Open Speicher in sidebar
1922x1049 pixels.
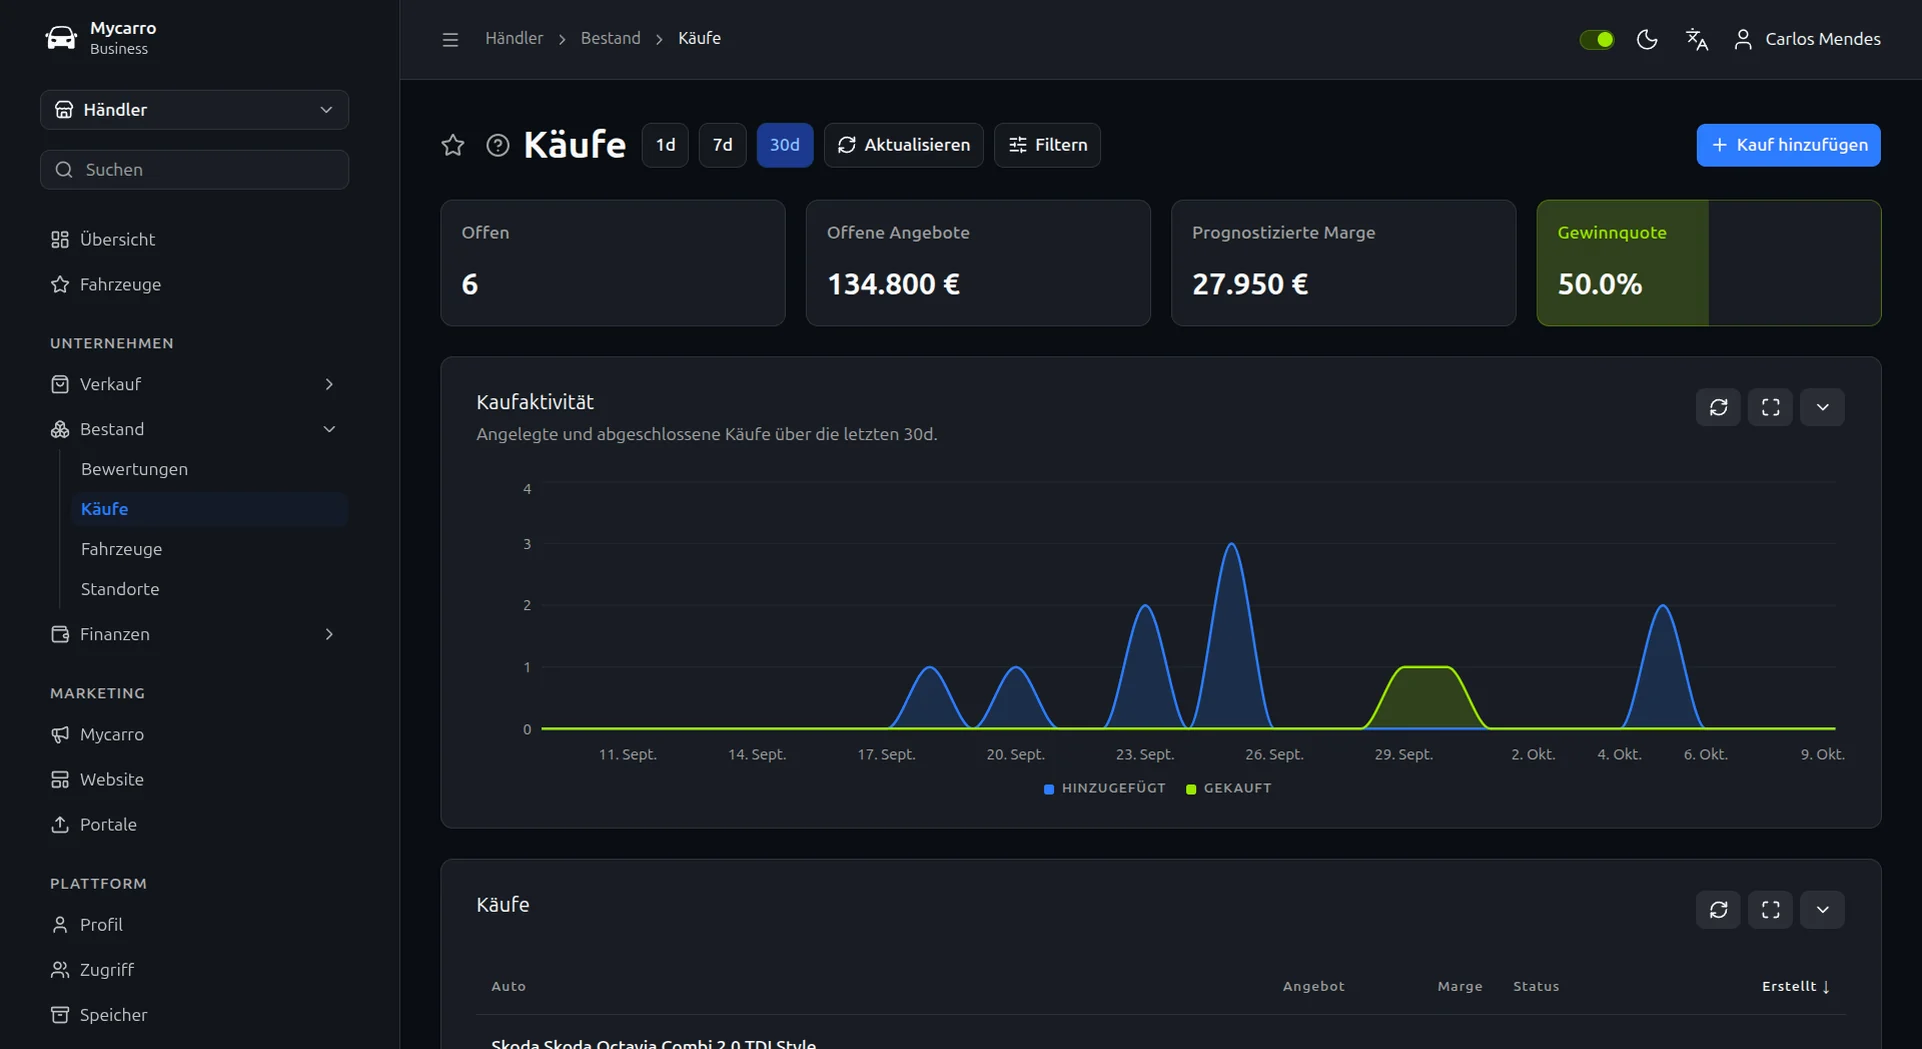click(x=194, y=1014)
